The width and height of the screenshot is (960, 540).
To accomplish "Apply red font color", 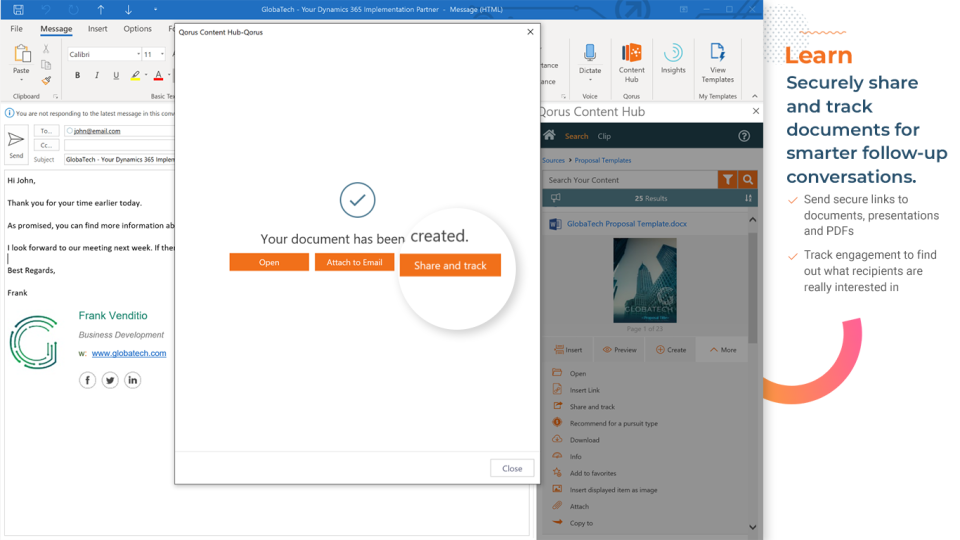I will pyautogui.click(x=159, y=75).
